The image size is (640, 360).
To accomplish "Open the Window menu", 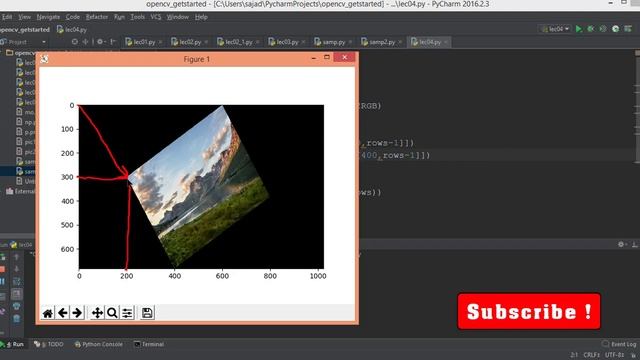I will [178, 17].
